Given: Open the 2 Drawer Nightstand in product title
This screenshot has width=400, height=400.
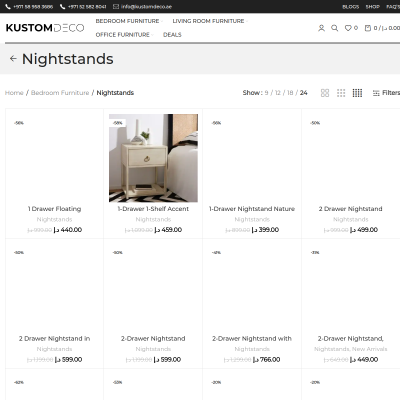Looking at the screenshot, I should pyautogui.click(x=54, y=339).
